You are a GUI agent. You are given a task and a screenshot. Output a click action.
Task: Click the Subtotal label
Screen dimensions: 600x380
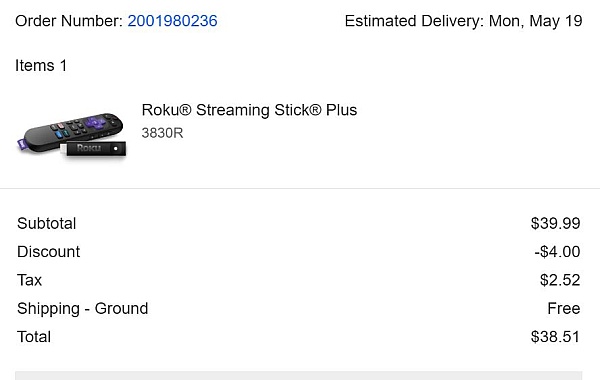[x=47, y=223]
